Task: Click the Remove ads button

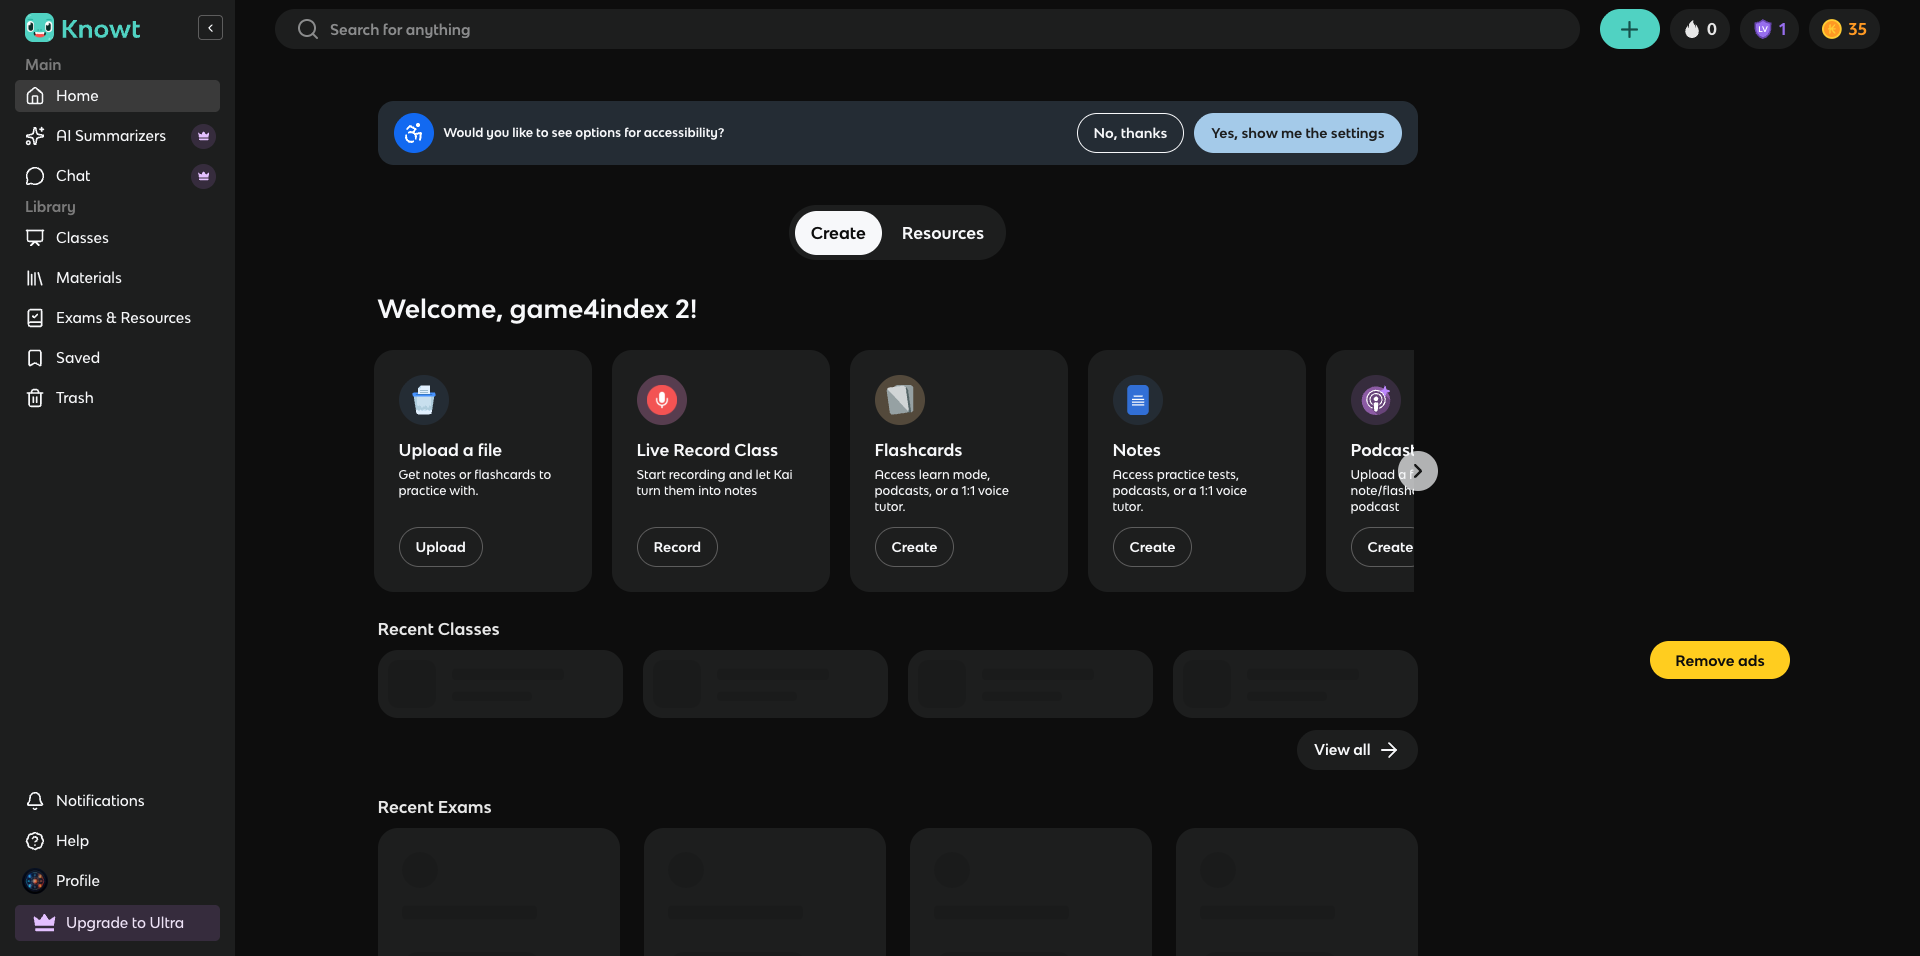Action: [1718, 660]
